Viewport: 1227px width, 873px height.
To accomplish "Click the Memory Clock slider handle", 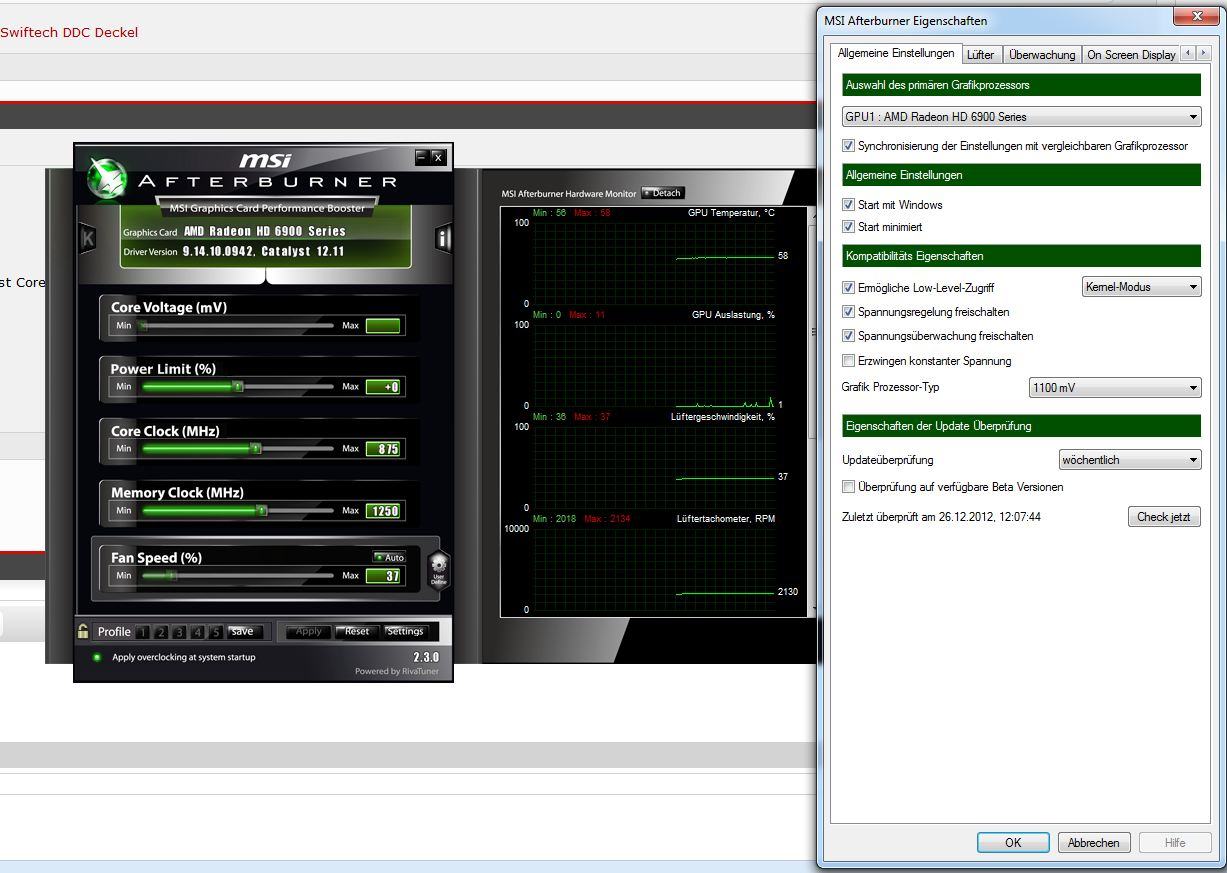I will pos(262,511).
